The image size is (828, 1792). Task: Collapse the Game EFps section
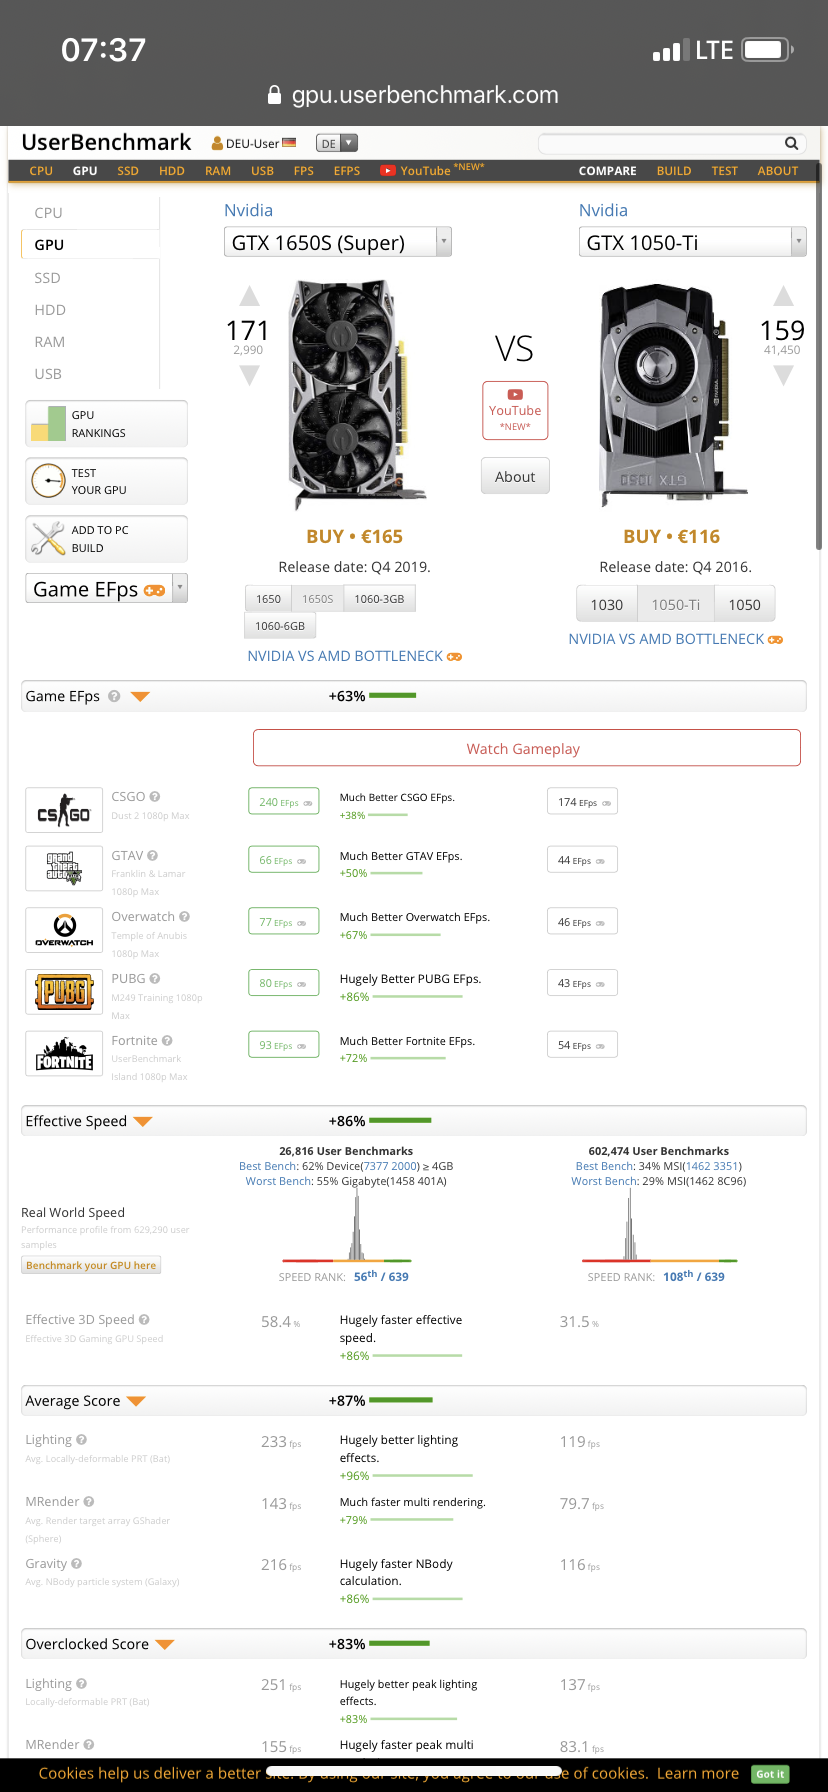pyautogui.click(x=140, y=697)
